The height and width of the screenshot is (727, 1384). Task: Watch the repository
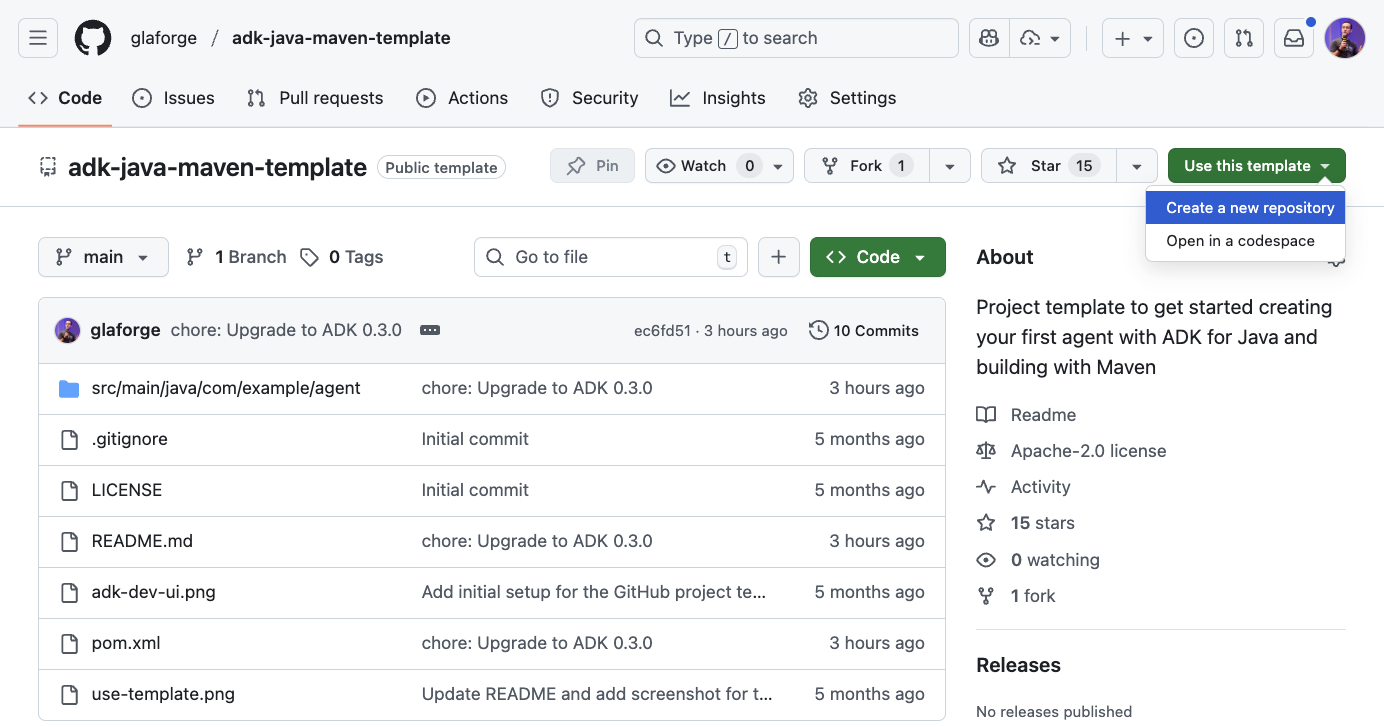tap(703, 165)
